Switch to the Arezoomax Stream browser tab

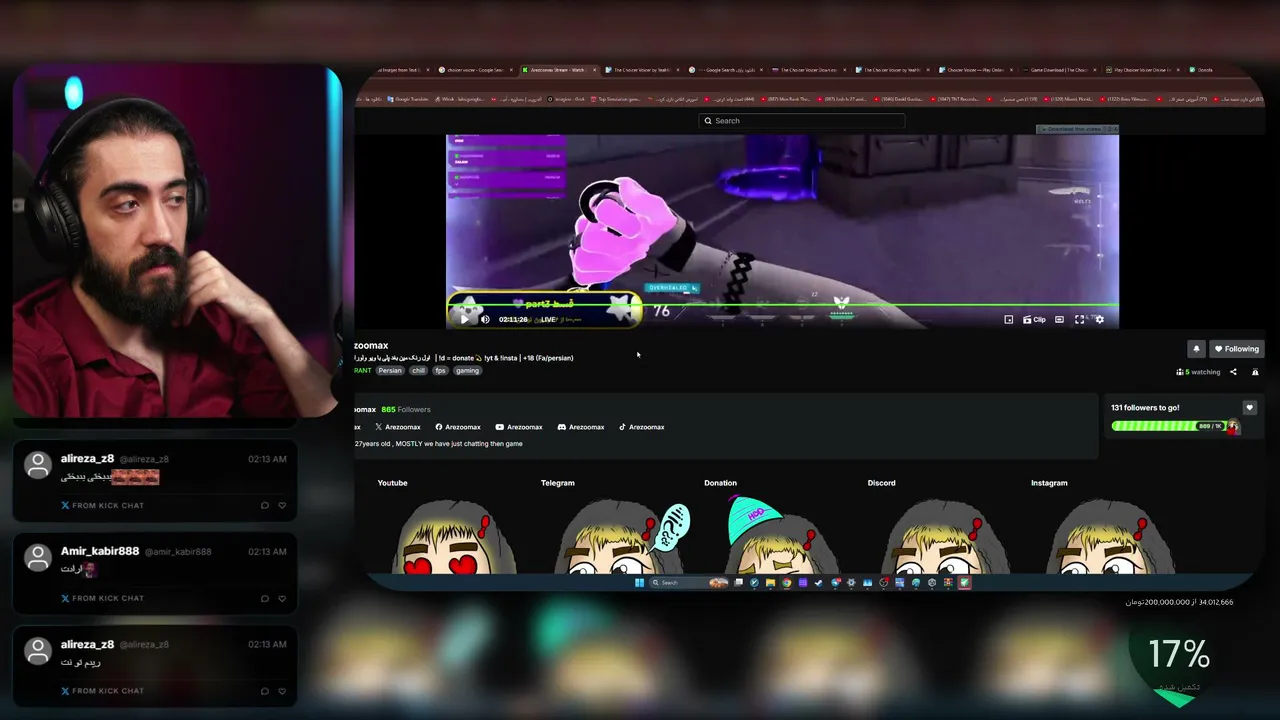558,70
